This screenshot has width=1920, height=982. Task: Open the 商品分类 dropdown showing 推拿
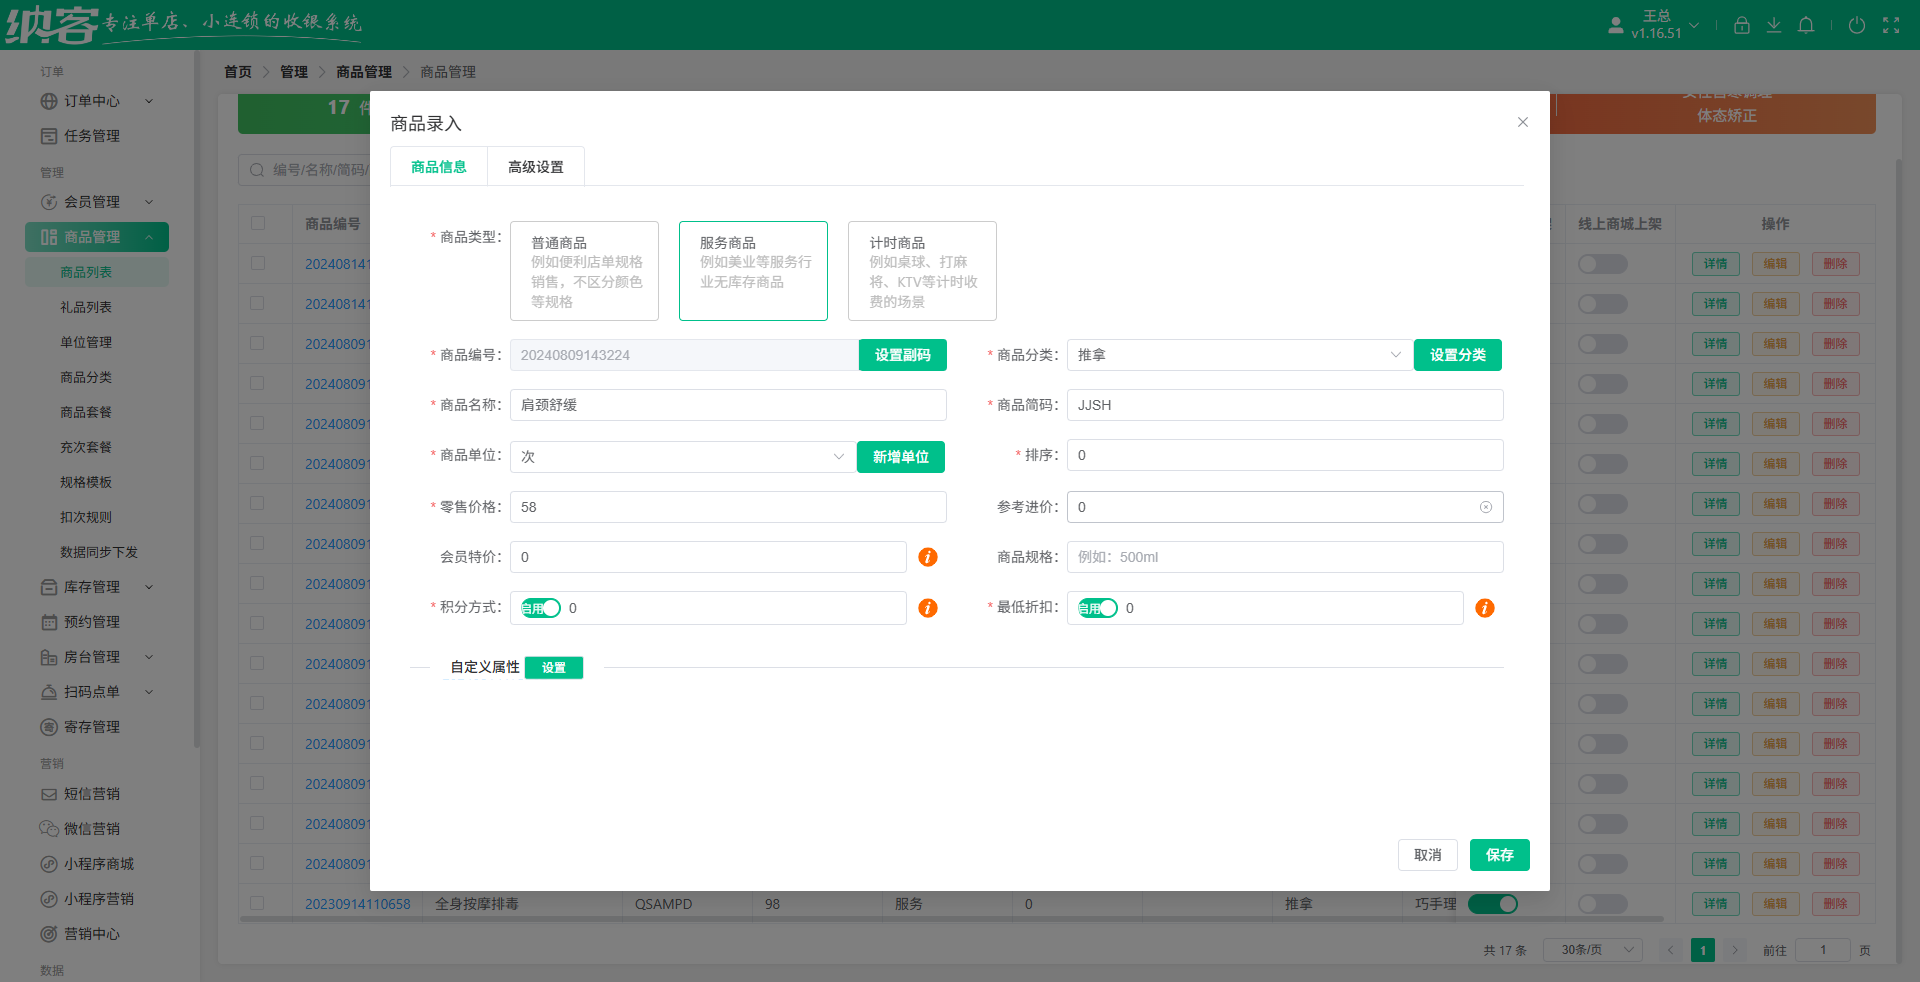click(1239, 355)
